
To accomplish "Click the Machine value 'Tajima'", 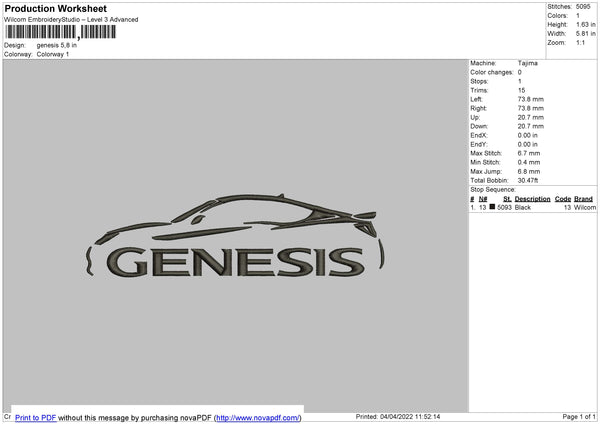I will pos(528,63).
